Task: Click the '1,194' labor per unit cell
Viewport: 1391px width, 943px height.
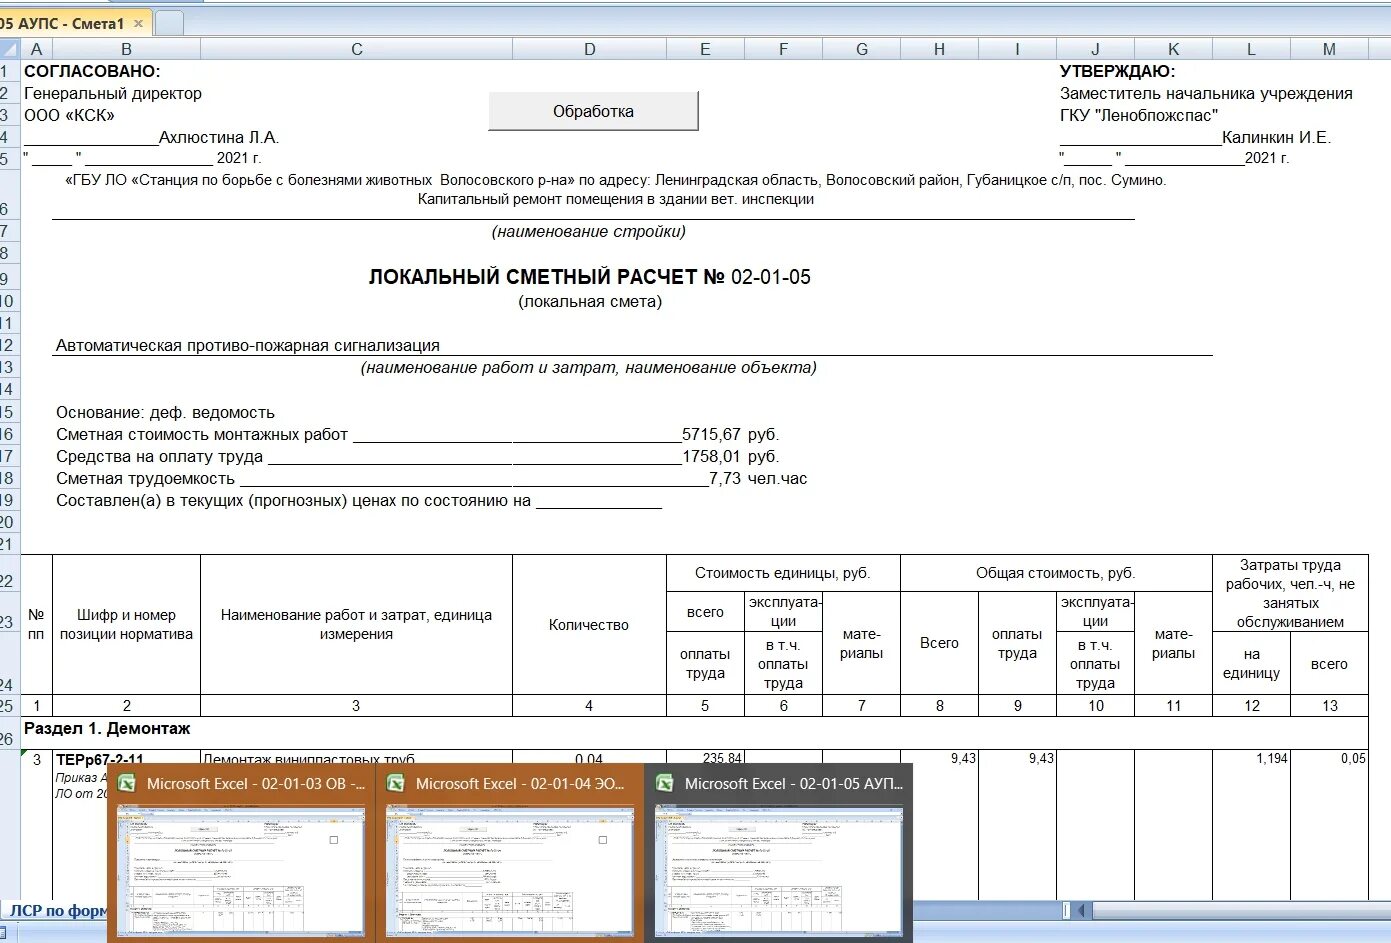Action: point(1271,758)
